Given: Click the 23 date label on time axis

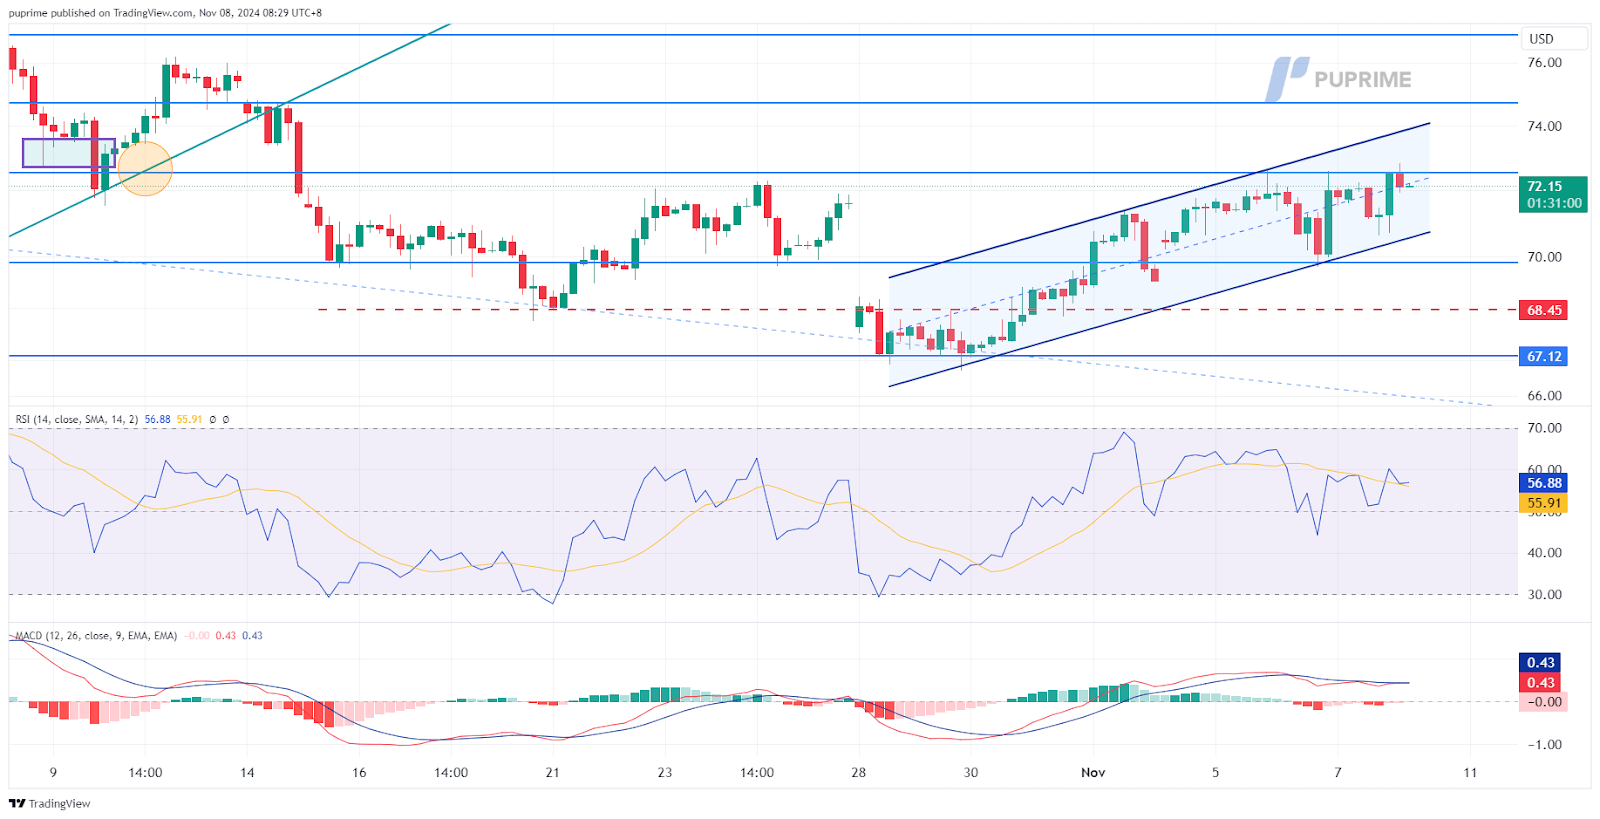Looking at the screenshot, I should coord(665,773).
